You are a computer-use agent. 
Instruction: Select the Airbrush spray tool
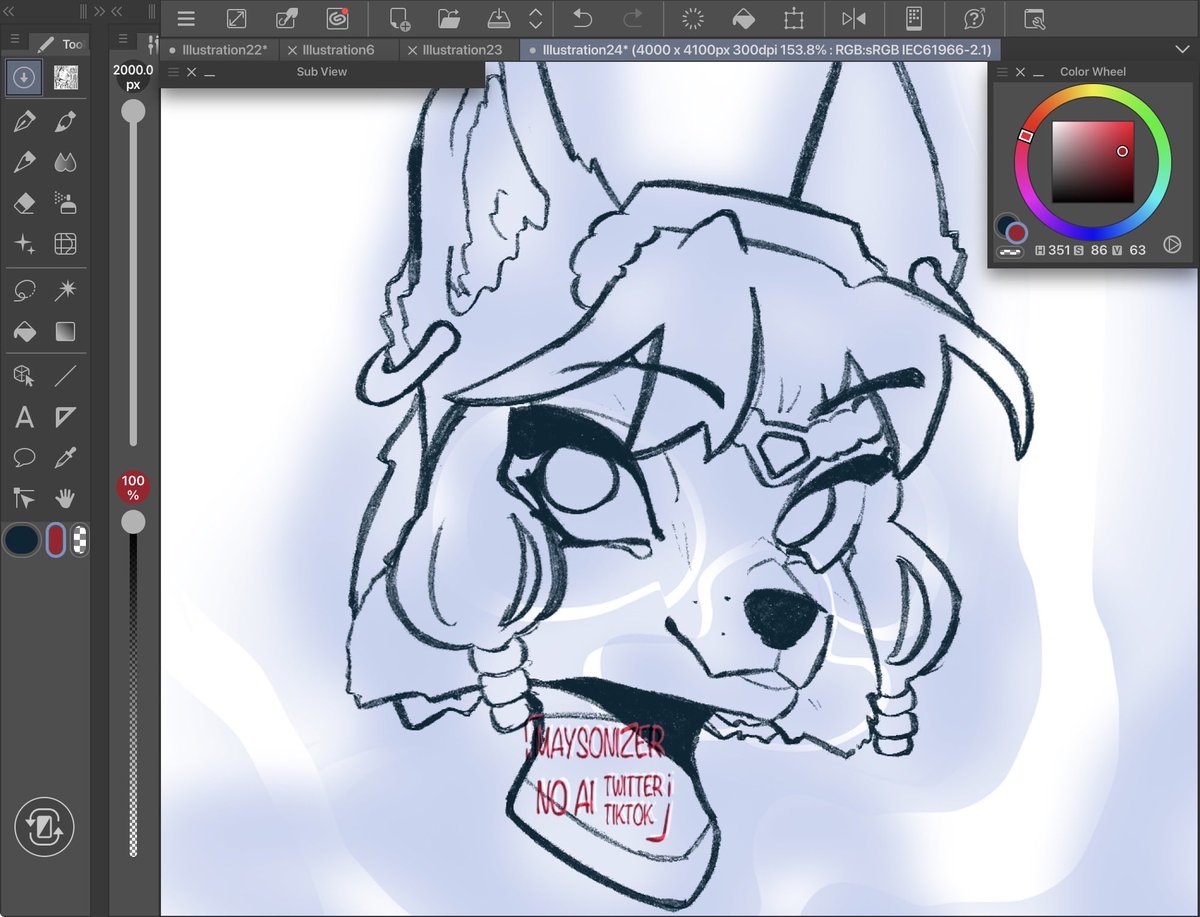tap(66, 203)
